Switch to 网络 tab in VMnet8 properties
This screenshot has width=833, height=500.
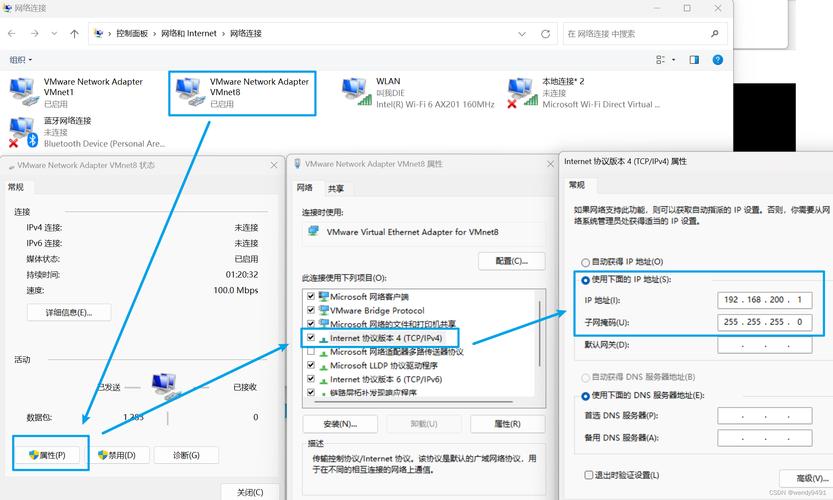(x=304, y=188)
